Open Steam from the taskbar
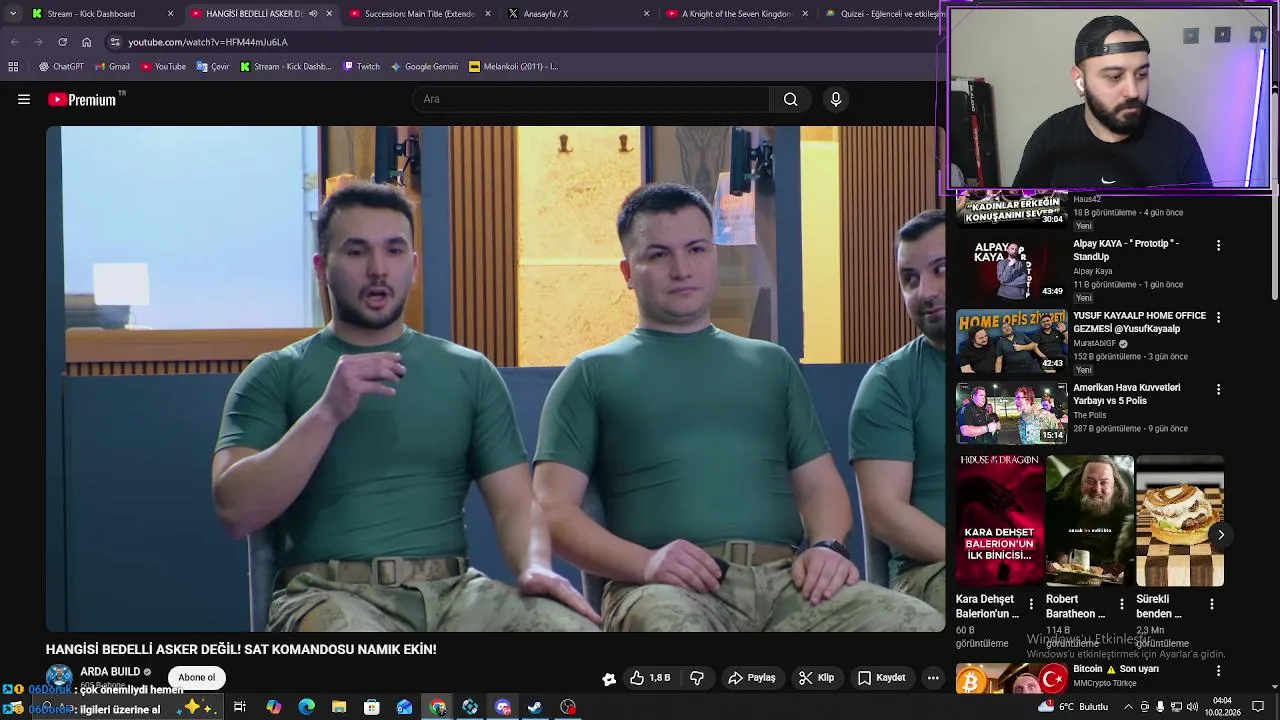1280x720 pixels. click(535, 707)
